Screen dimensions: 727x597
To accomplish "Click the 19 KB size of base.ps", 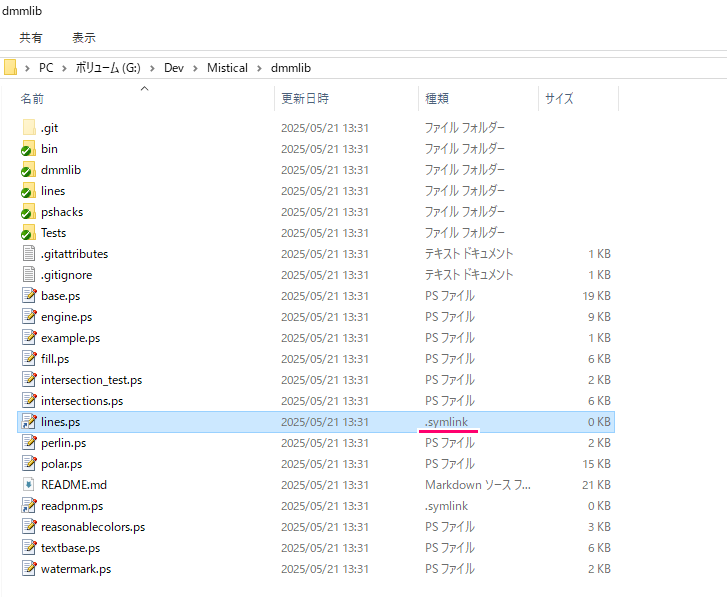I will (596, 296).
